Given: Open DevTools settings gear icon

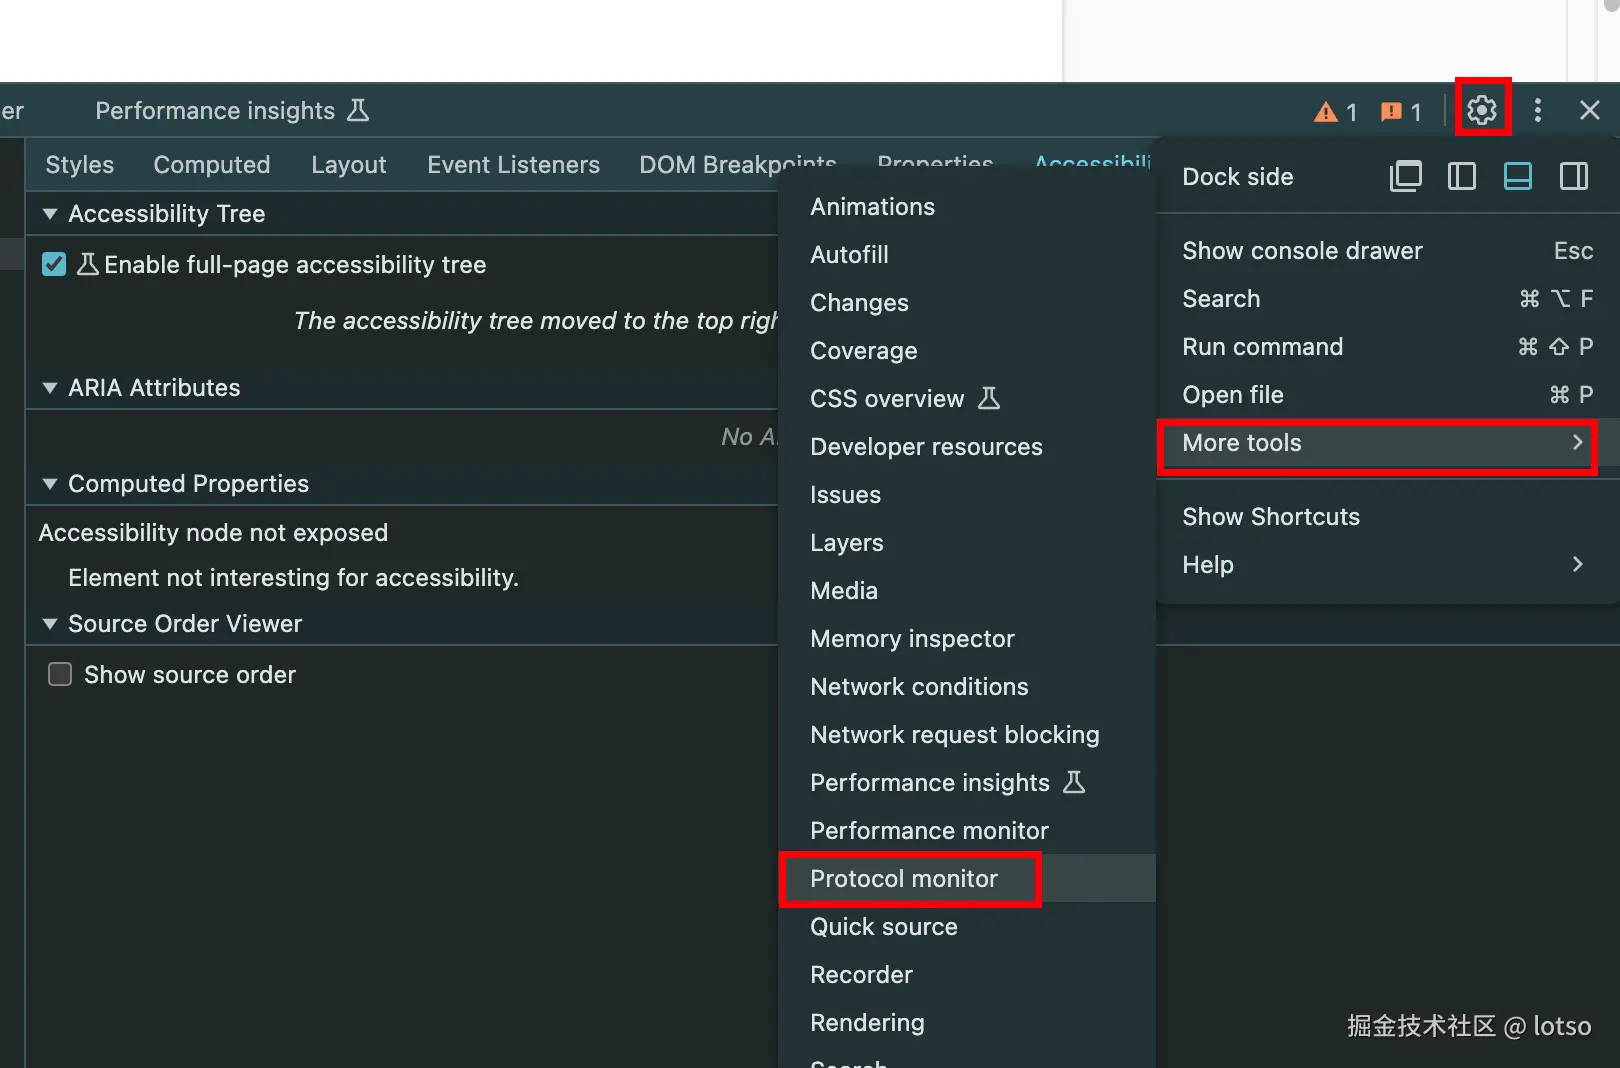Looking at the screenshot, I should click(1482, 110).
